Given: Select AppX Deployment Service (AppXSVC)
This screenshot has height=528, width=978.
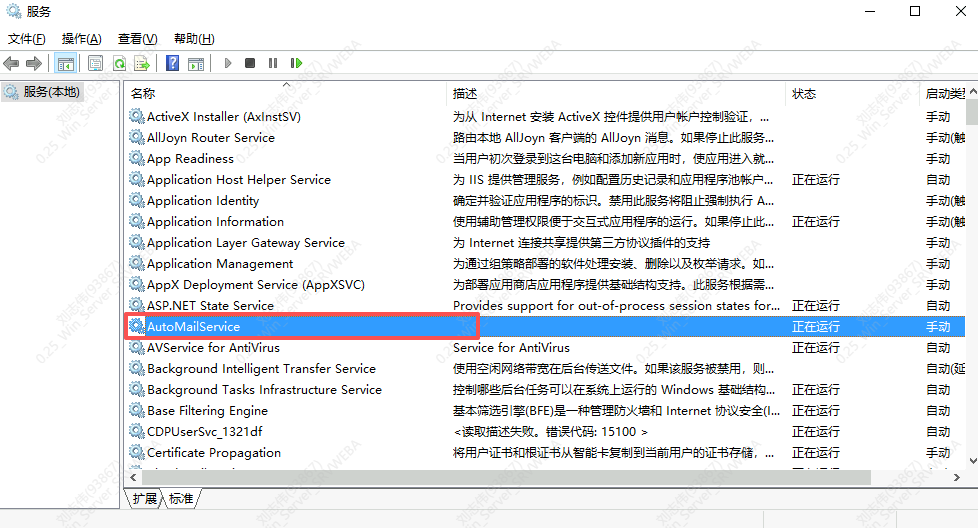Looking at the screenshot, I should [256, 284].
